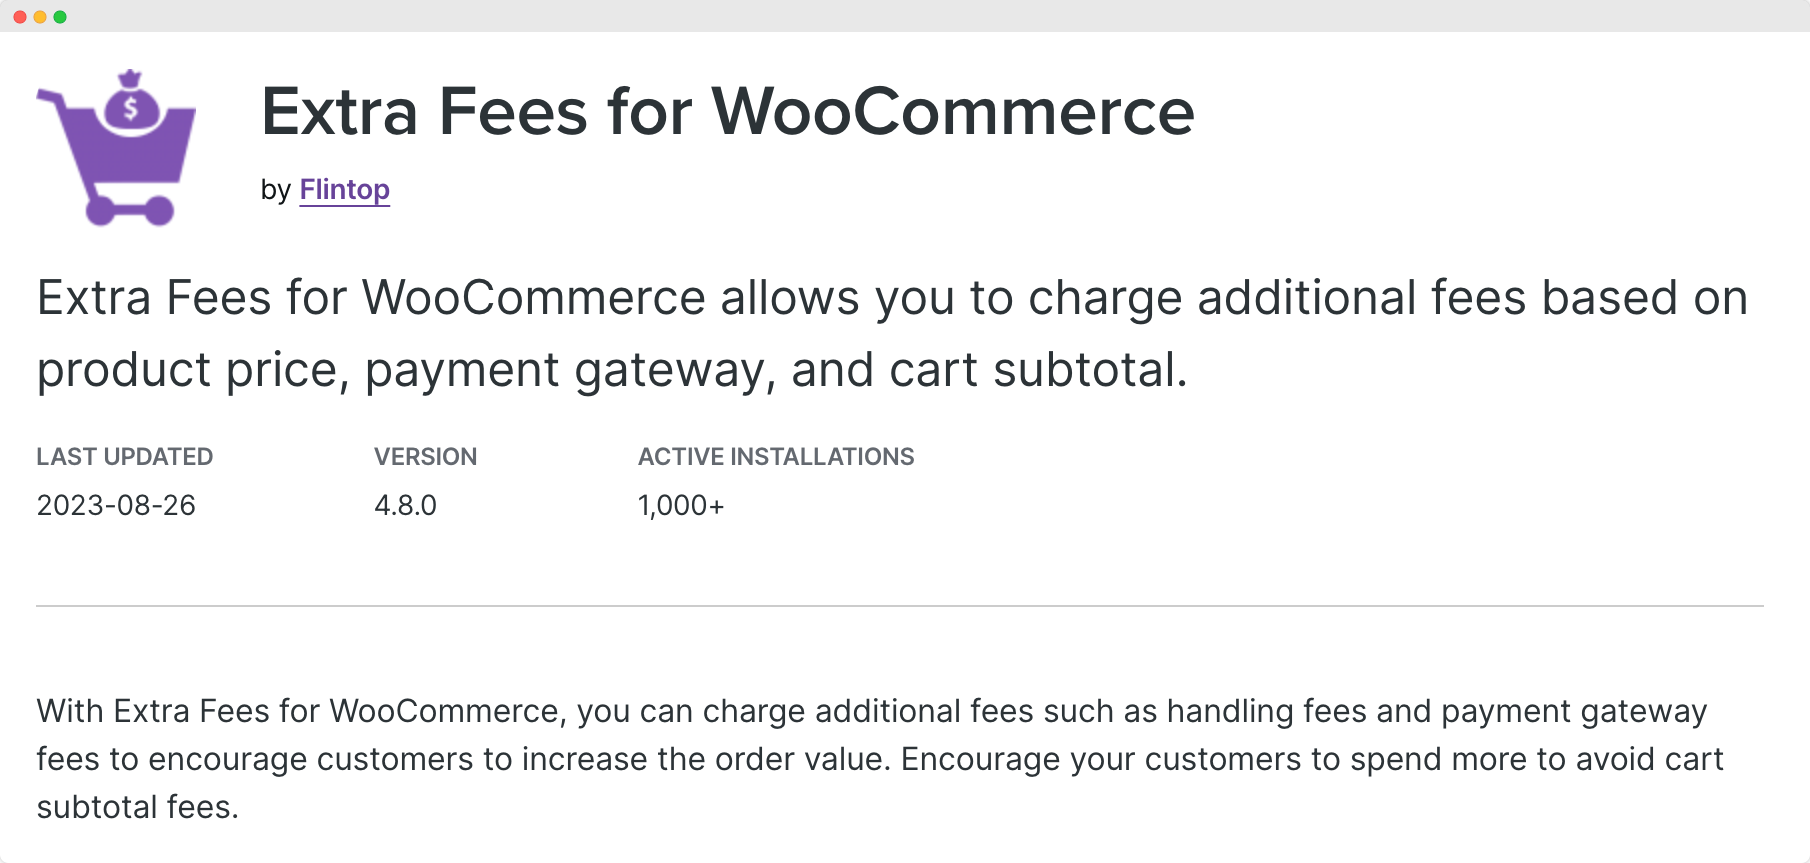
Task: Select the LAST UPDATED label
Action: tap(124, 456)
